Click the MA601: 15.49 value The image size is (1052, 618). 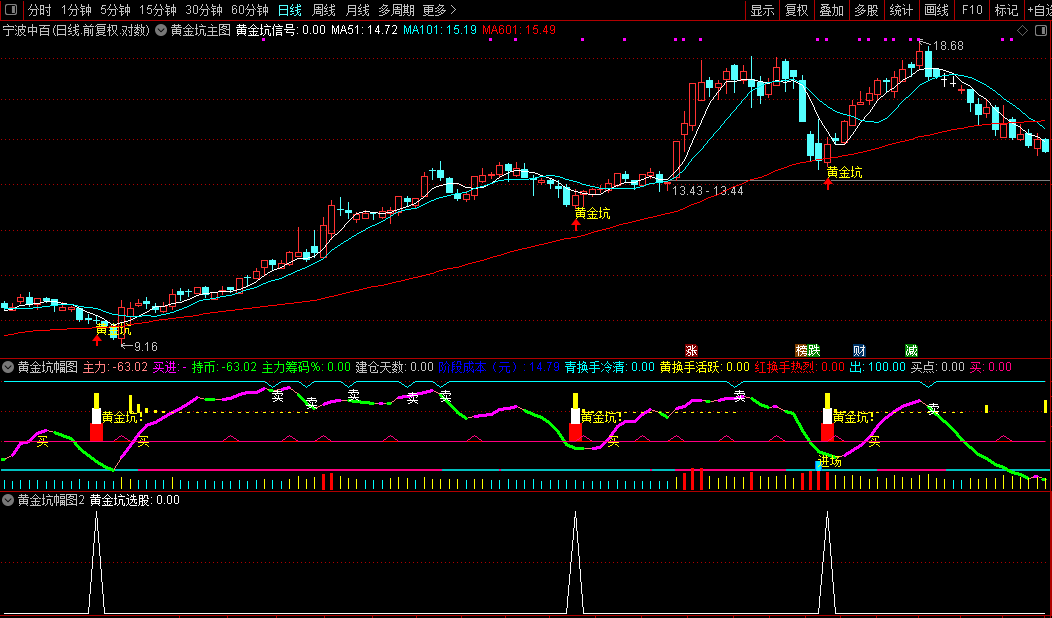(x=519, y=30)
